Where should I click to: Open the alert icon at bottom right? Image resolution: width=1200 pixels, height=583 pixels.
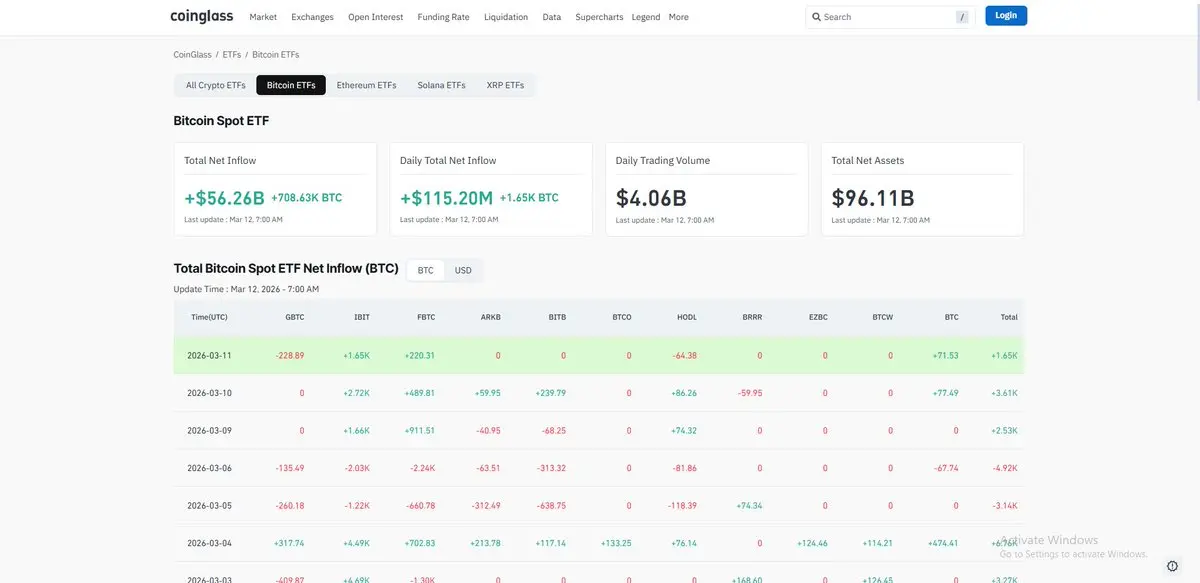coord(1172,566)
